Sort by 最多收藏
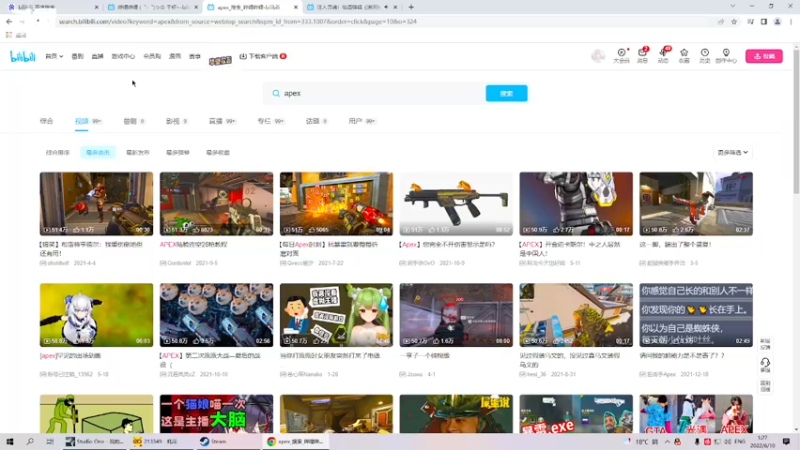The height and width of the screenshot is (450, 800). tap(218, 153)
